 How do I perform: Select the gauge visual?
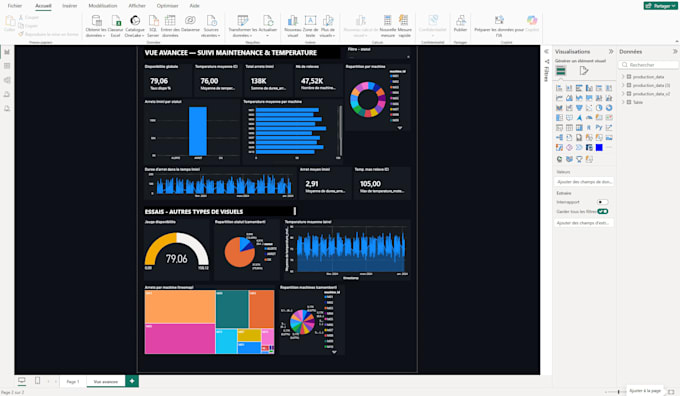coord(589,118)
